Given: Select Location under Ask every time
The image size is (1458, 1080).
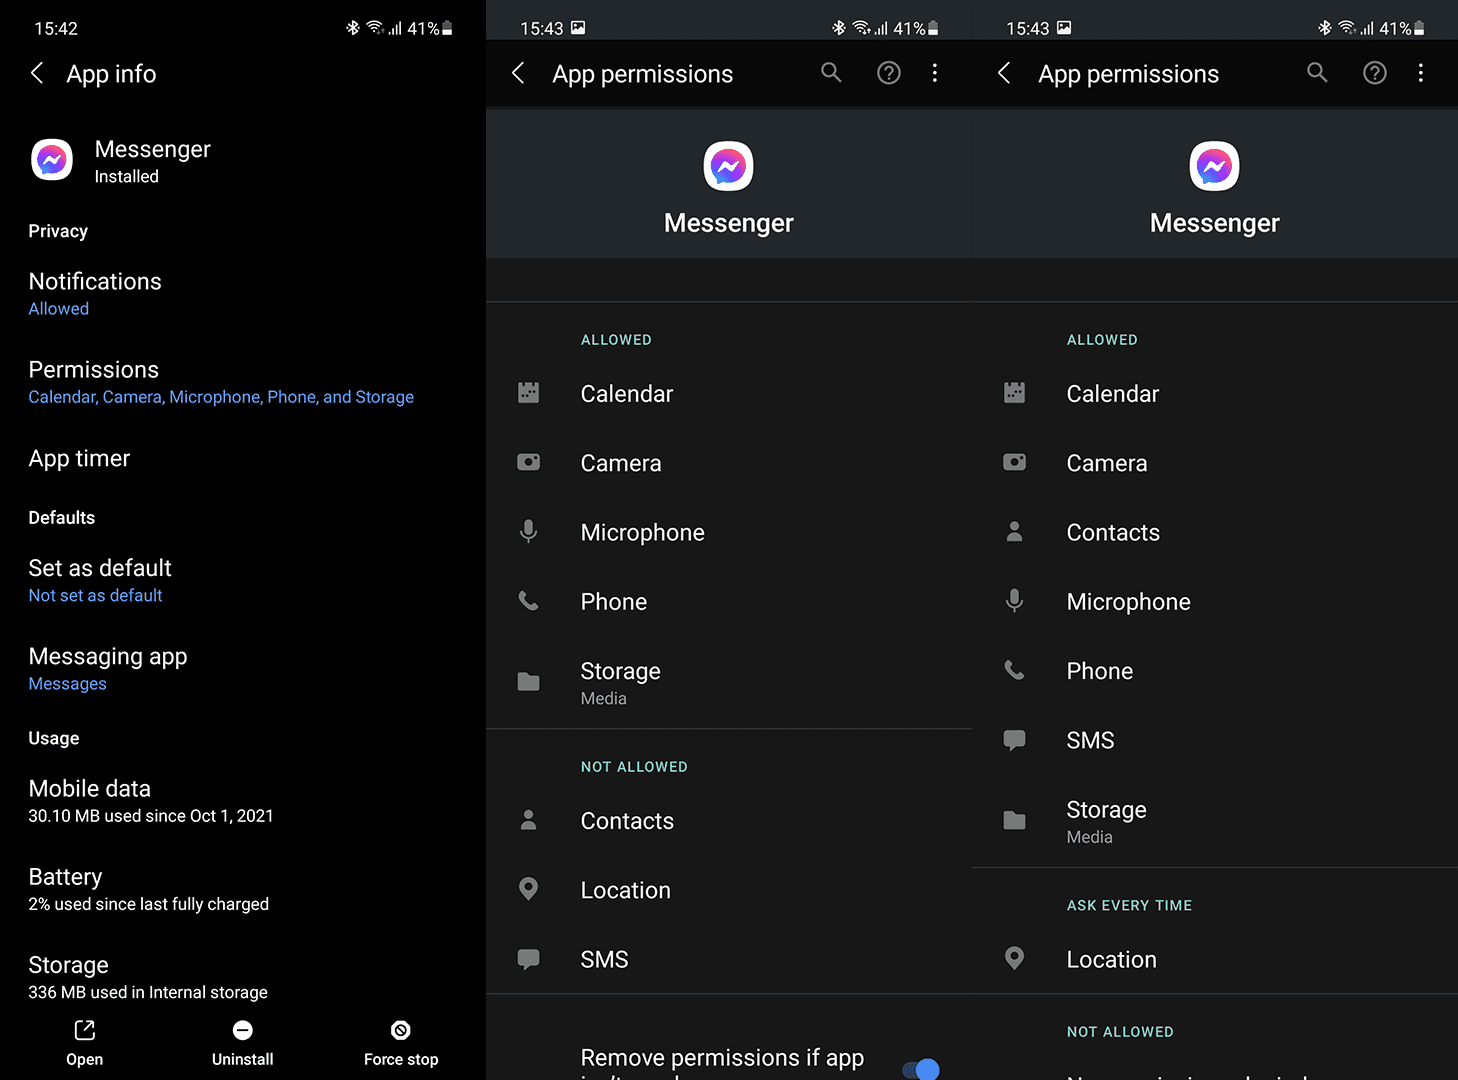Looking at the screenshot, I should click(1215, 959).
